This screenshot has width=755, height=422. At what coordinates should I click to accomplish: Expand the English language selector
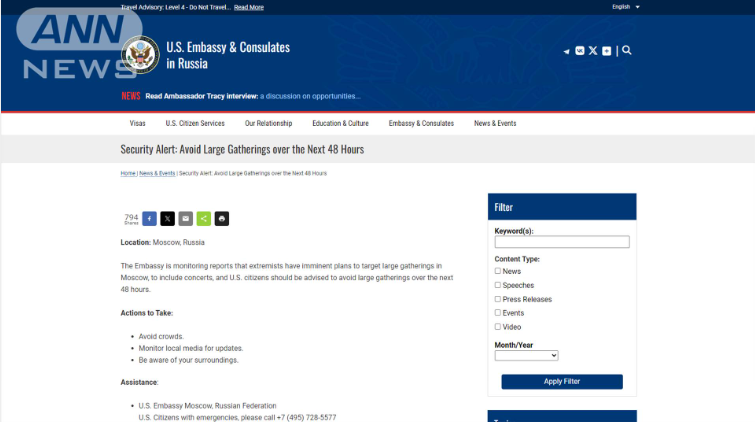tap(625, 7)
